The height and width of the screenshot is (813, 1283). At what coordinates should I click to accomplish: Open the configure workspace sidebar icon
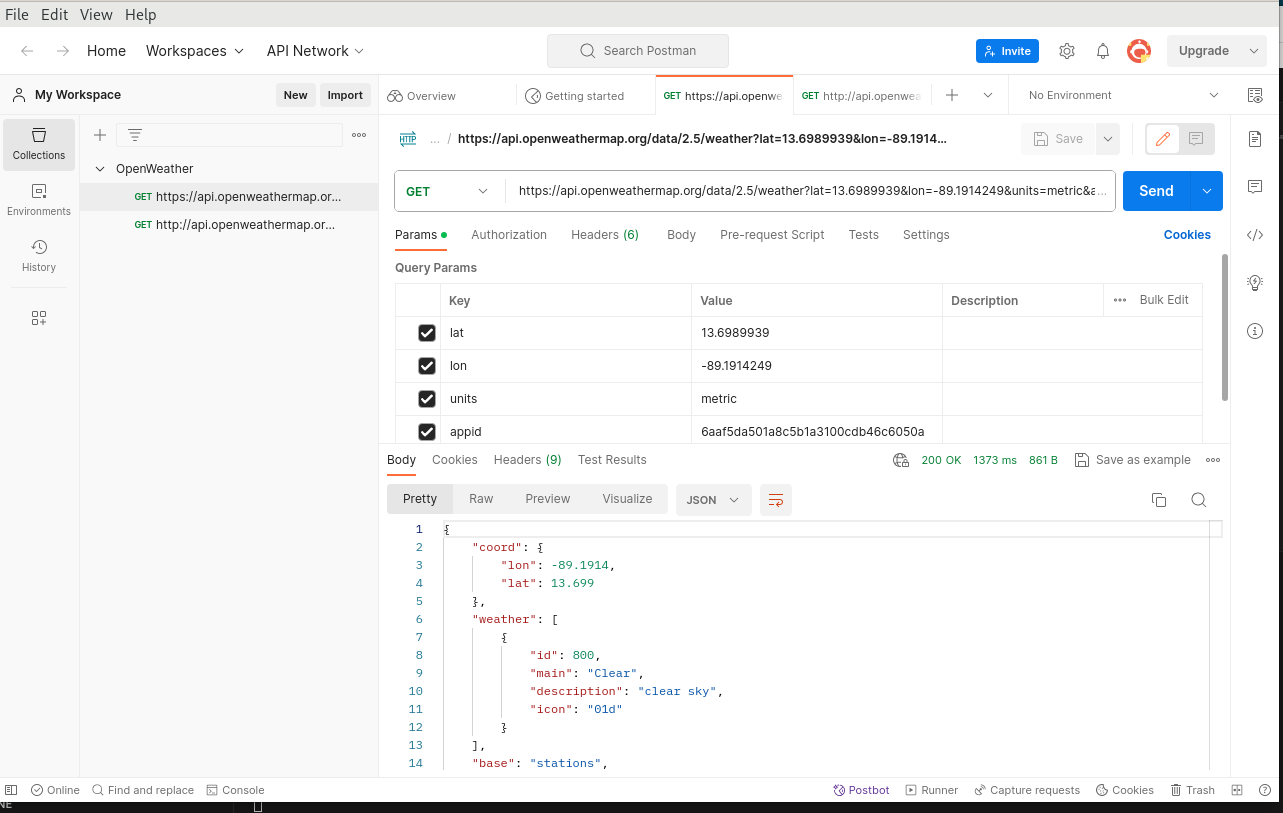pos(39,318)
